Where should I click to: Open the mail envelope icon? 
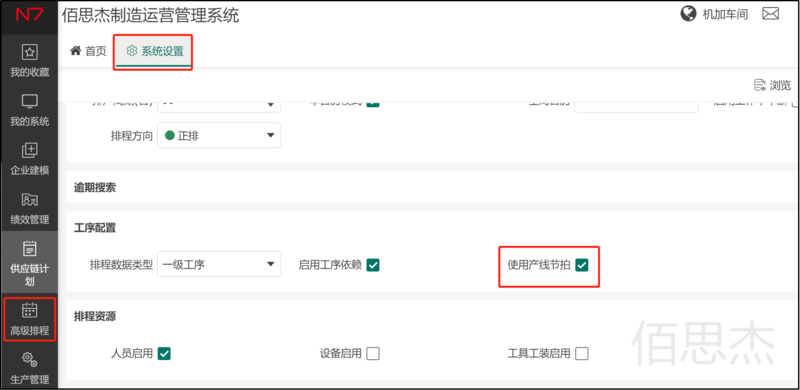(770, 14)
